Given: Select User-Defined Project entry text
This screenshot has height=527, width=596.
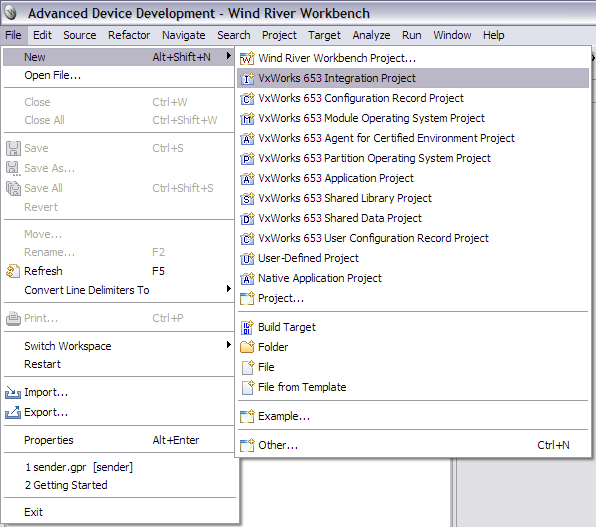Looking at the screenshot, I should [x=308, y=259].
